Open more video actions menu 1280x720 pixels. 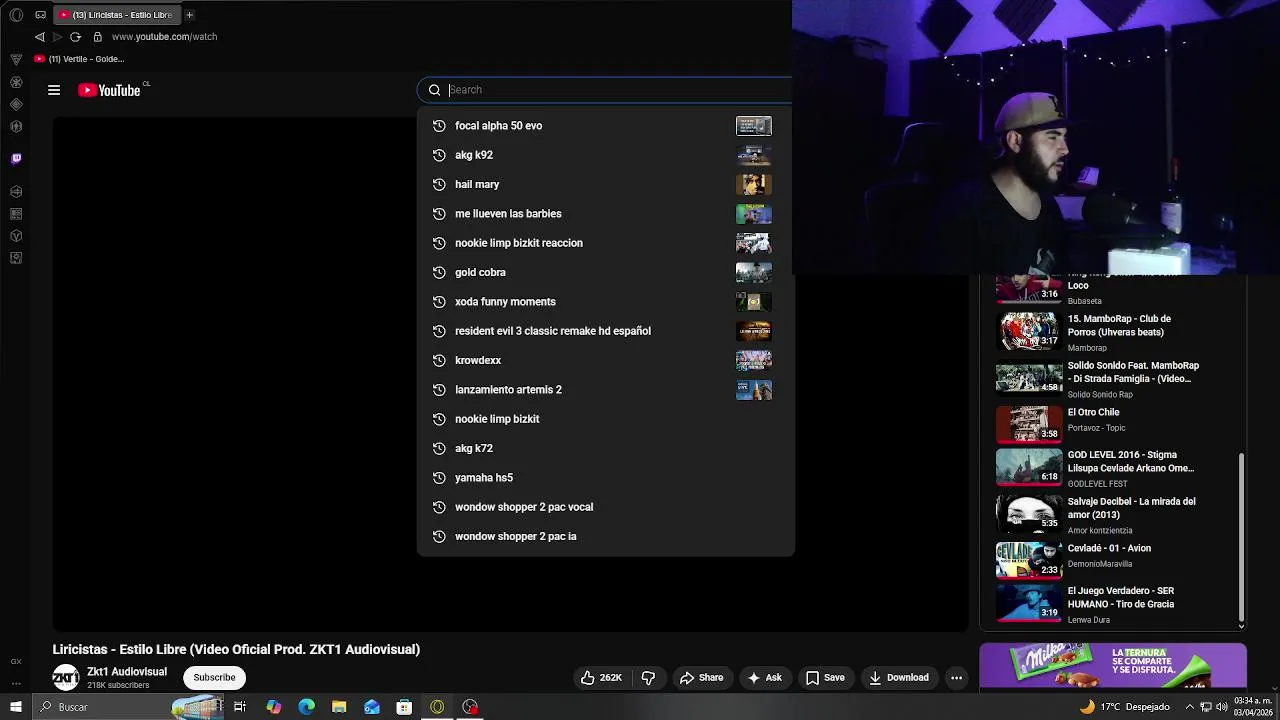pos(956,678)
